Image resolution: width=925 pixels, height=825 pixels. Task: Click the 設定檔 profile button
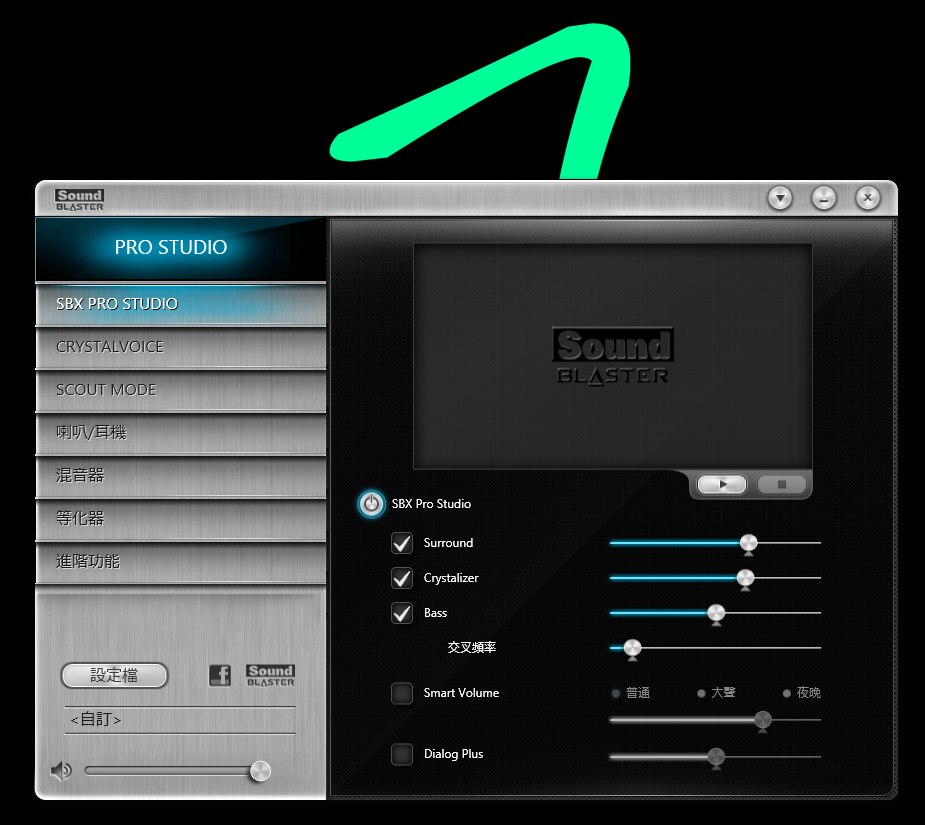114,676
